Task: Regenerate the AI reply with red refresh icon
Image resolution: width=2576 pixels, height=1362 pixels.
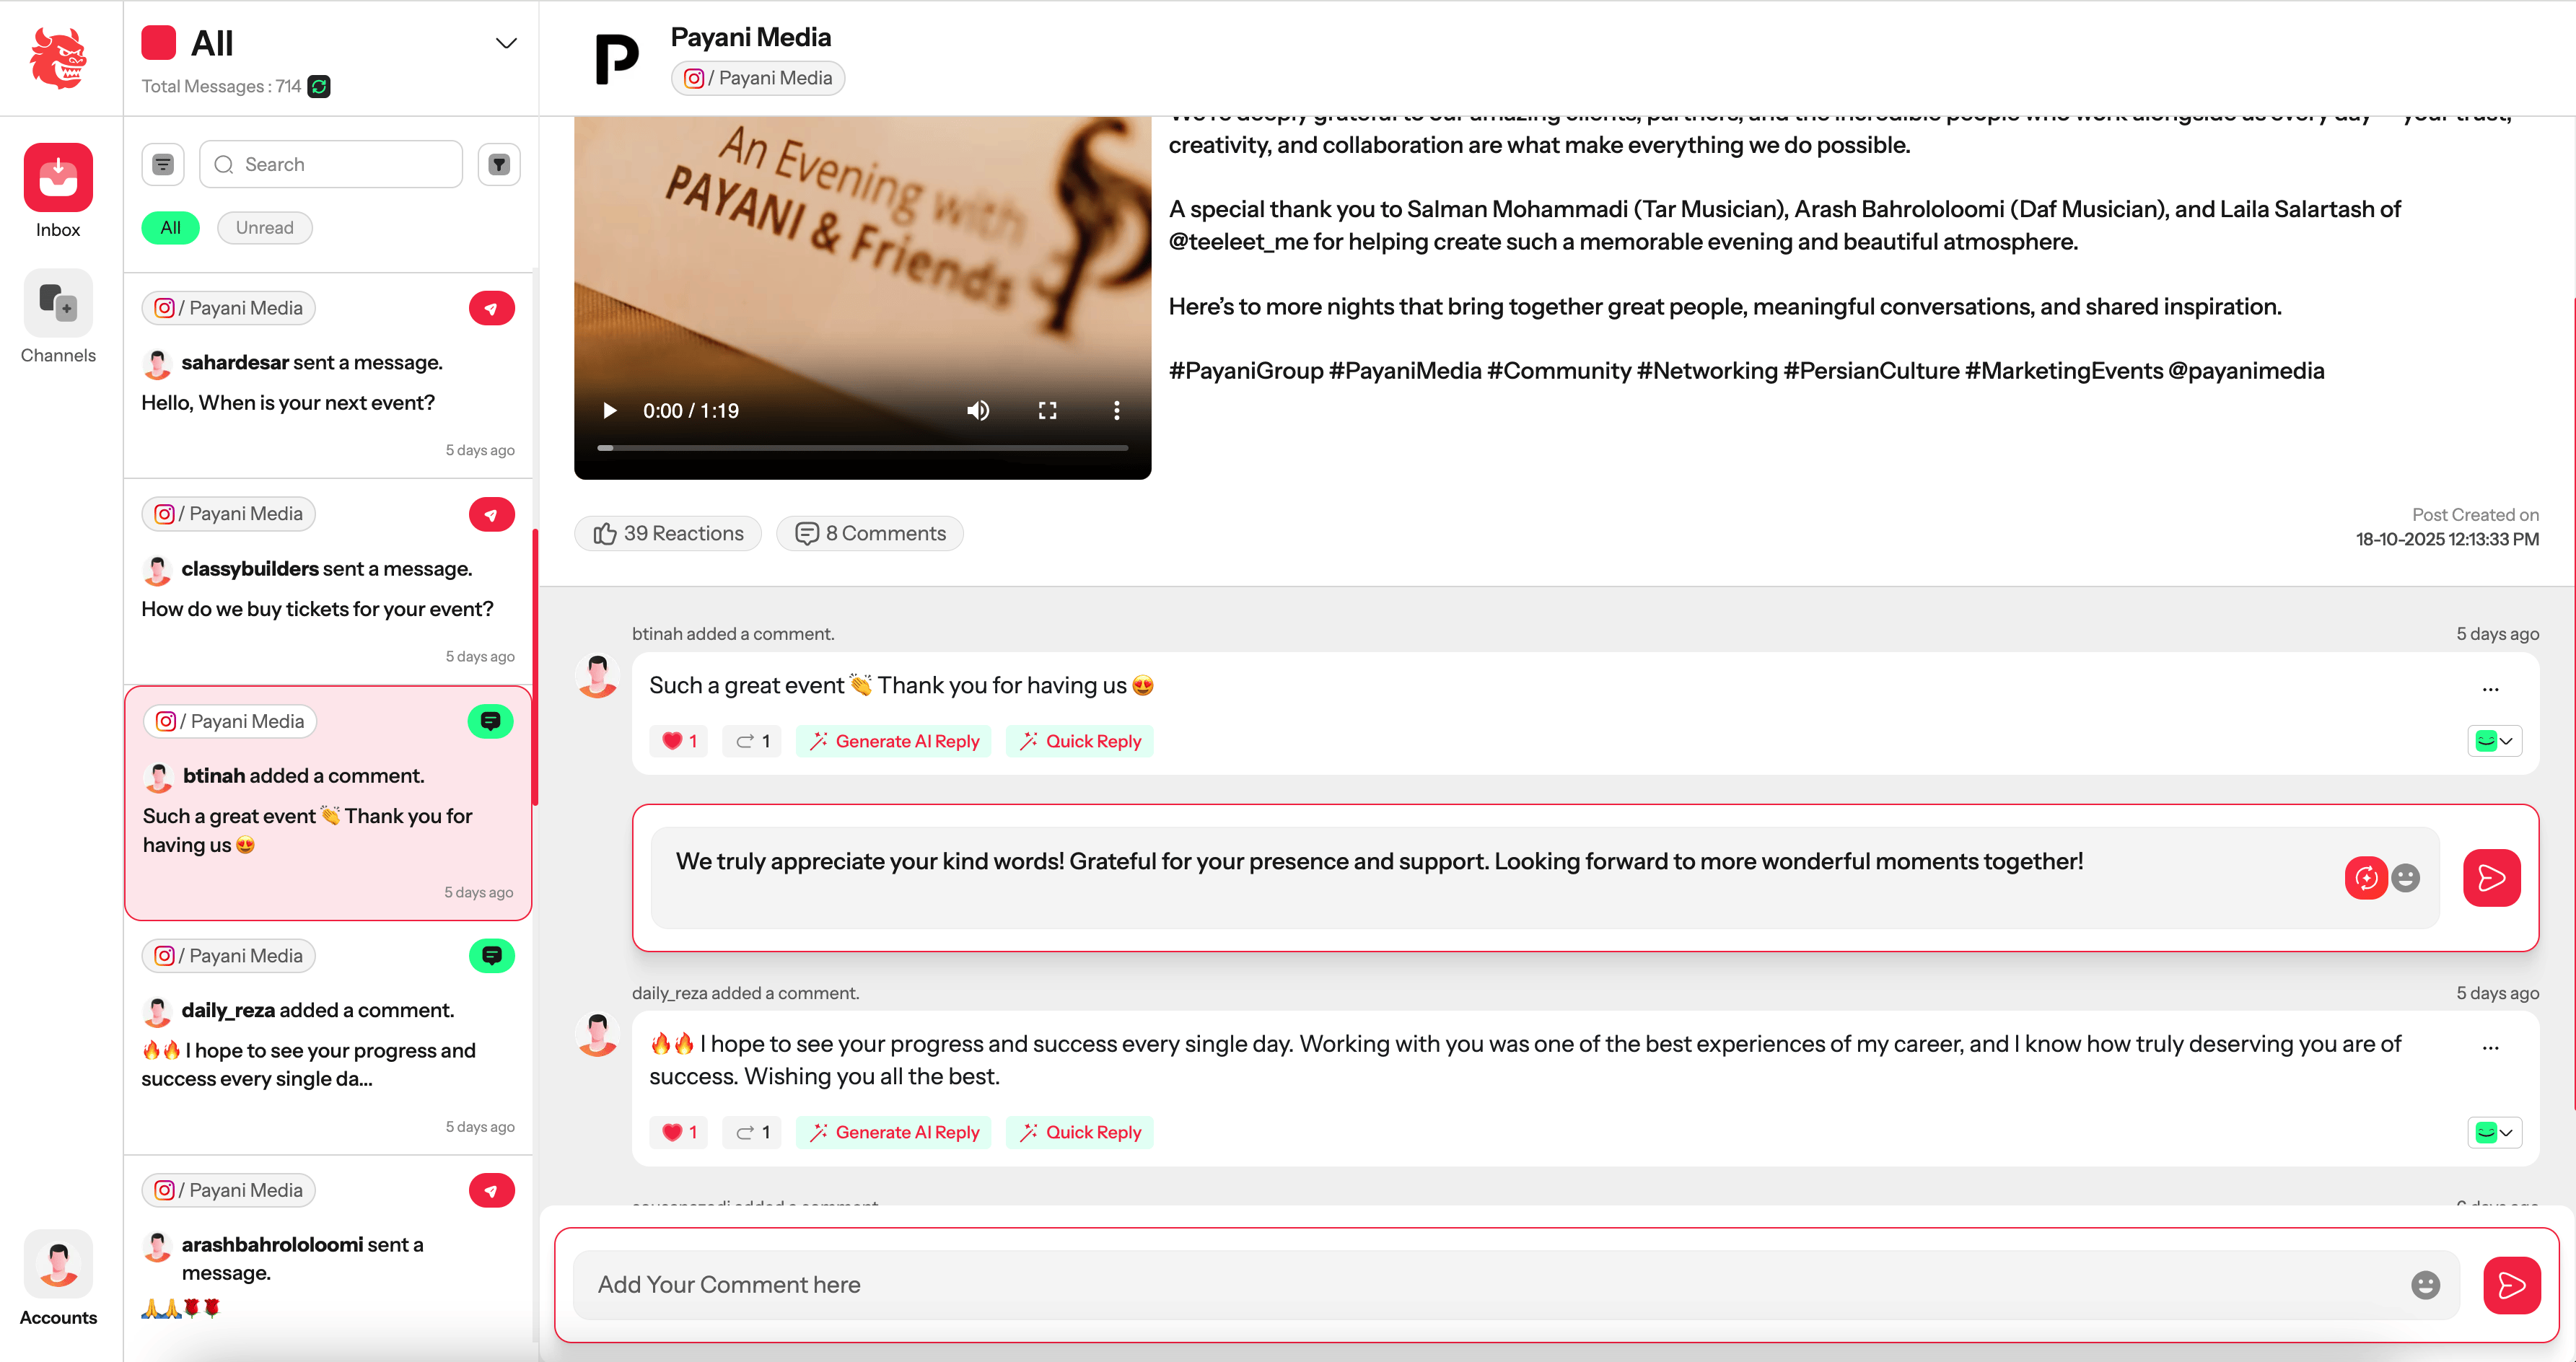Action: pos(2366,878)
